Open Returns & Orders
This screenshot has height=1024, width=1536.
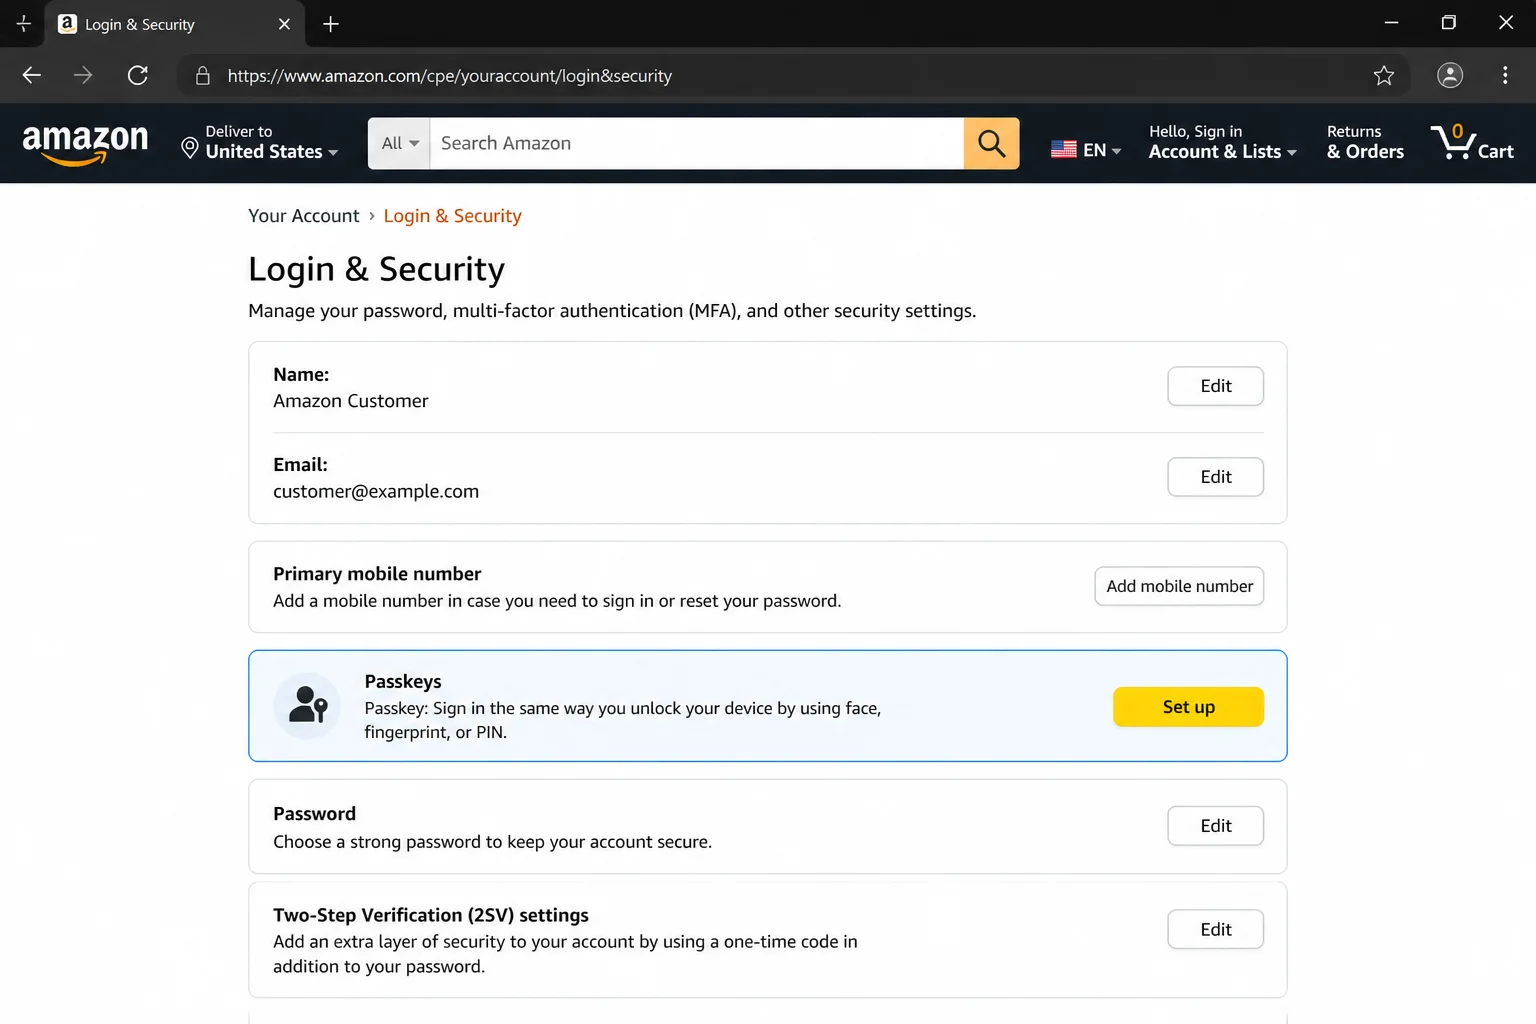pos(1365,142)
